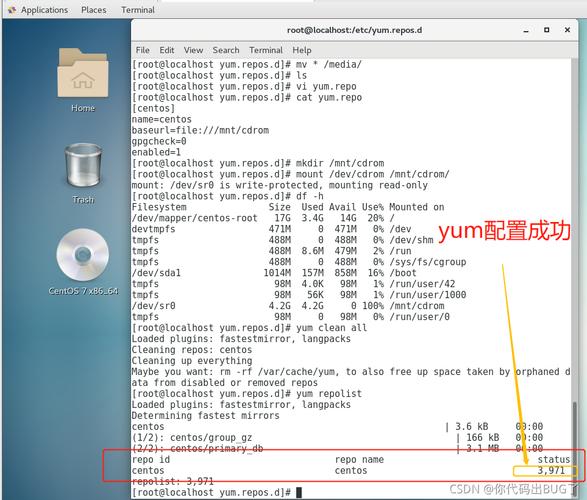Click the 'cat yum.repo' command line
This screenshot has width=587, height=500.
247,98
